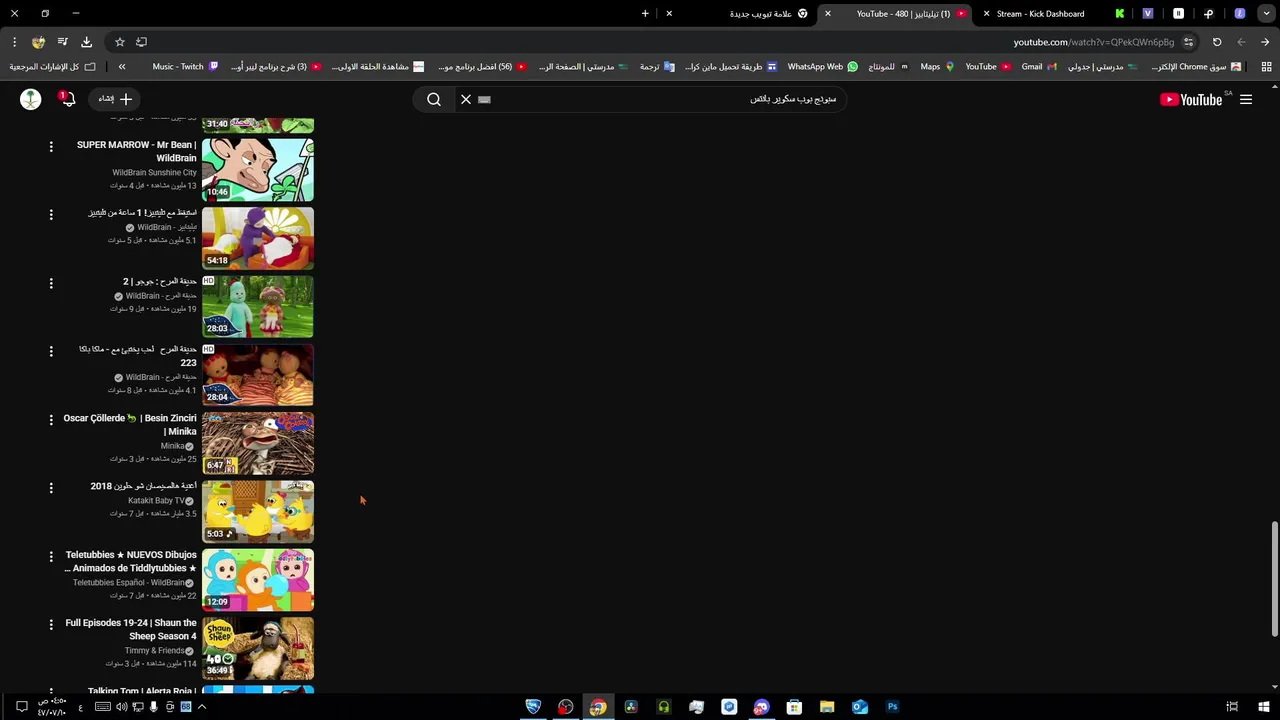Open the 28:03 garden show thumbnail

[258, 306]
